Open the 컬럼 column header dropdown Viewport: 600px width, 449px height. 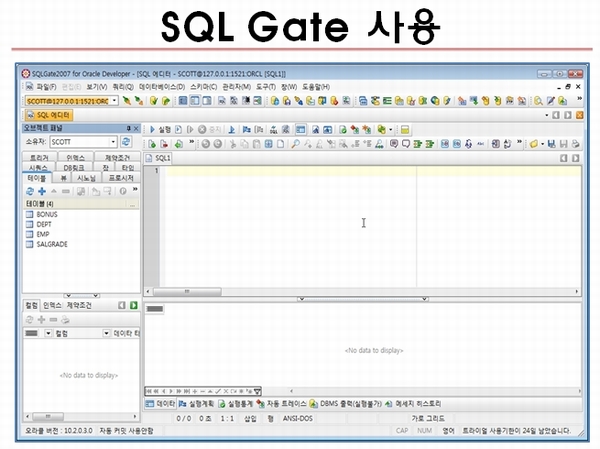[48, 333]
